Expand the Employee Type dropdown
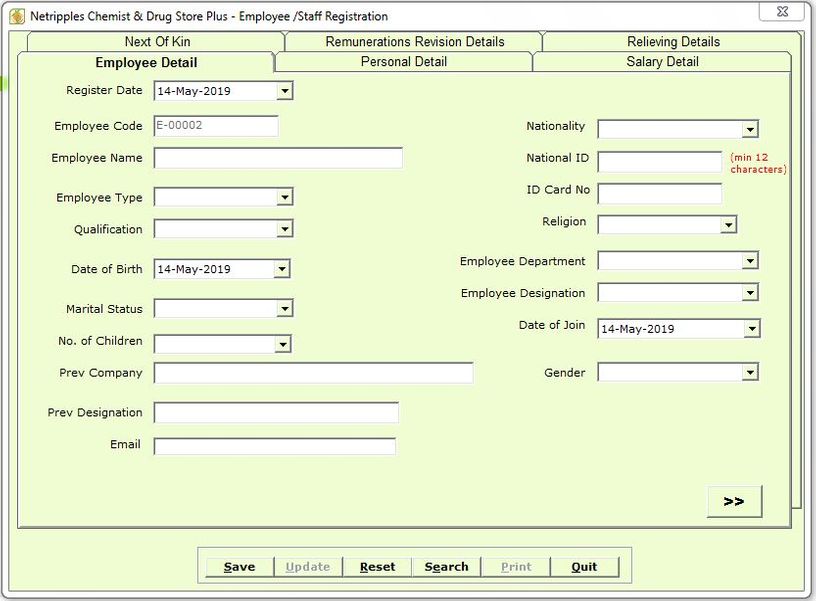Image resolution: width=816 pixels, height=601 pixels. (284, 197)
